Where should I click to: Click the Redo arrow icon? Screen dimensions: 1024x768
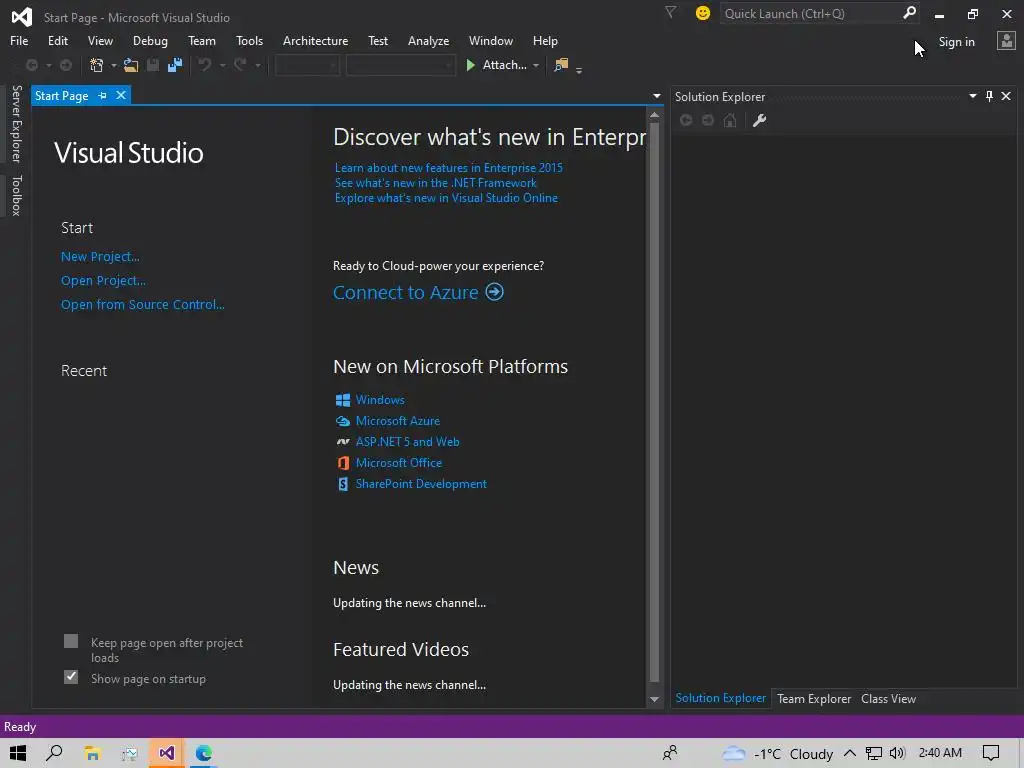240,65
